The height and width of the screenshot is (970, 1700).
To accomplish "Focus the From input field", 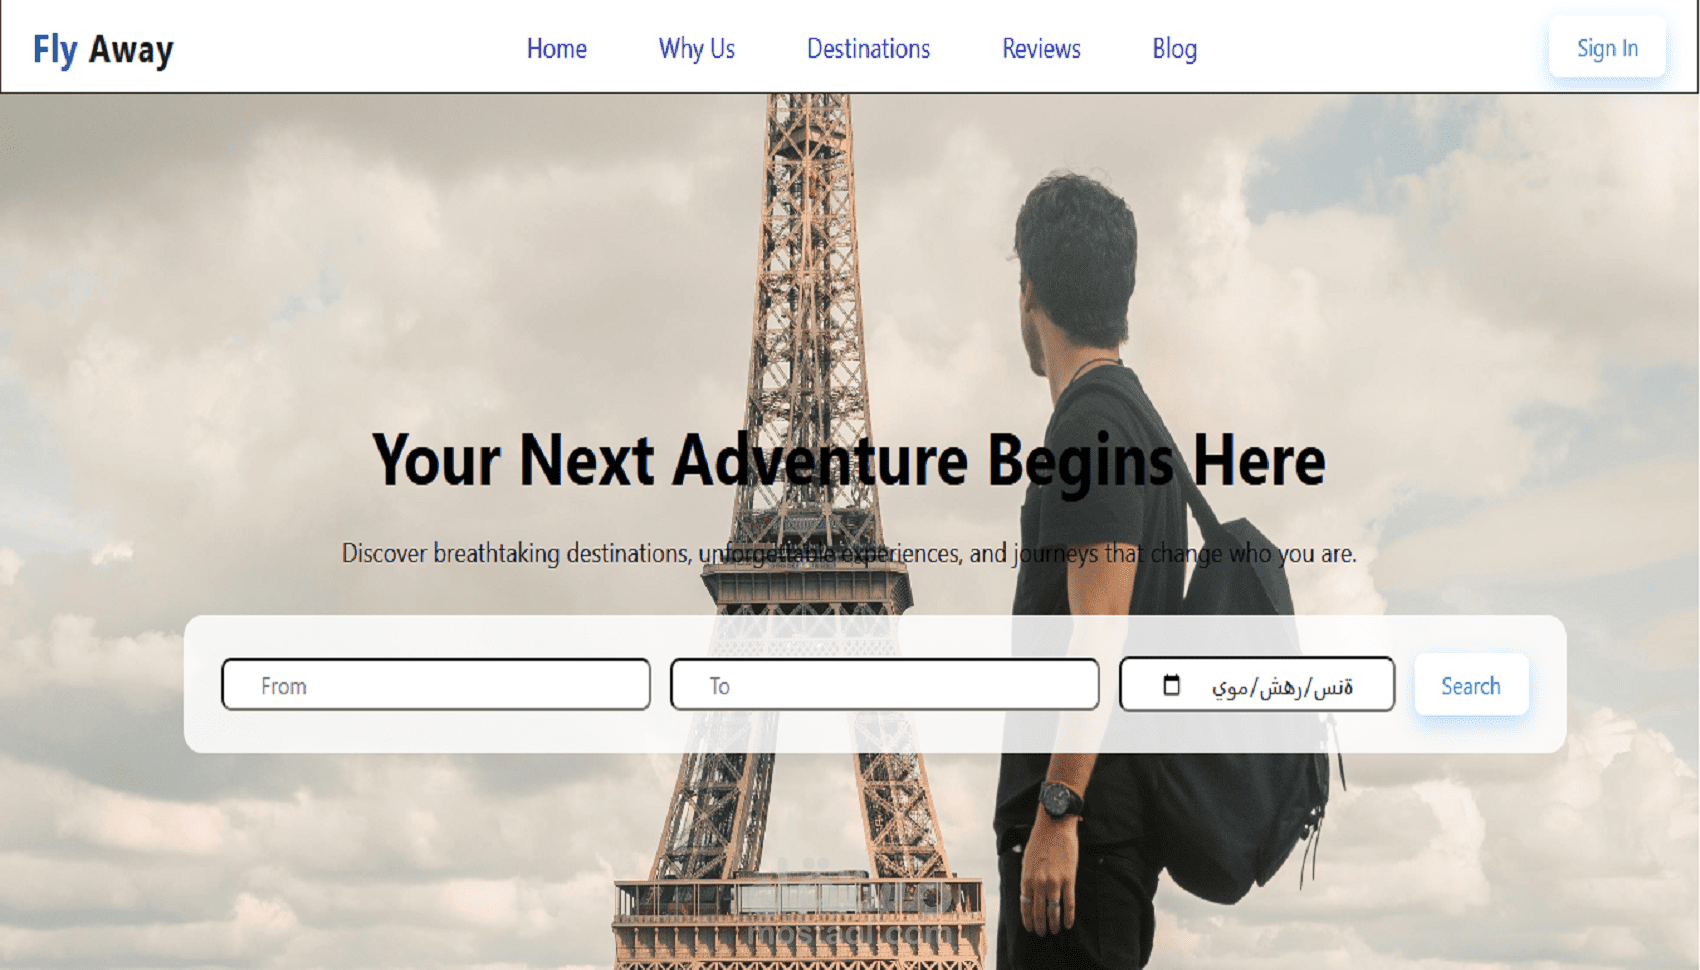I will (436, 685).
